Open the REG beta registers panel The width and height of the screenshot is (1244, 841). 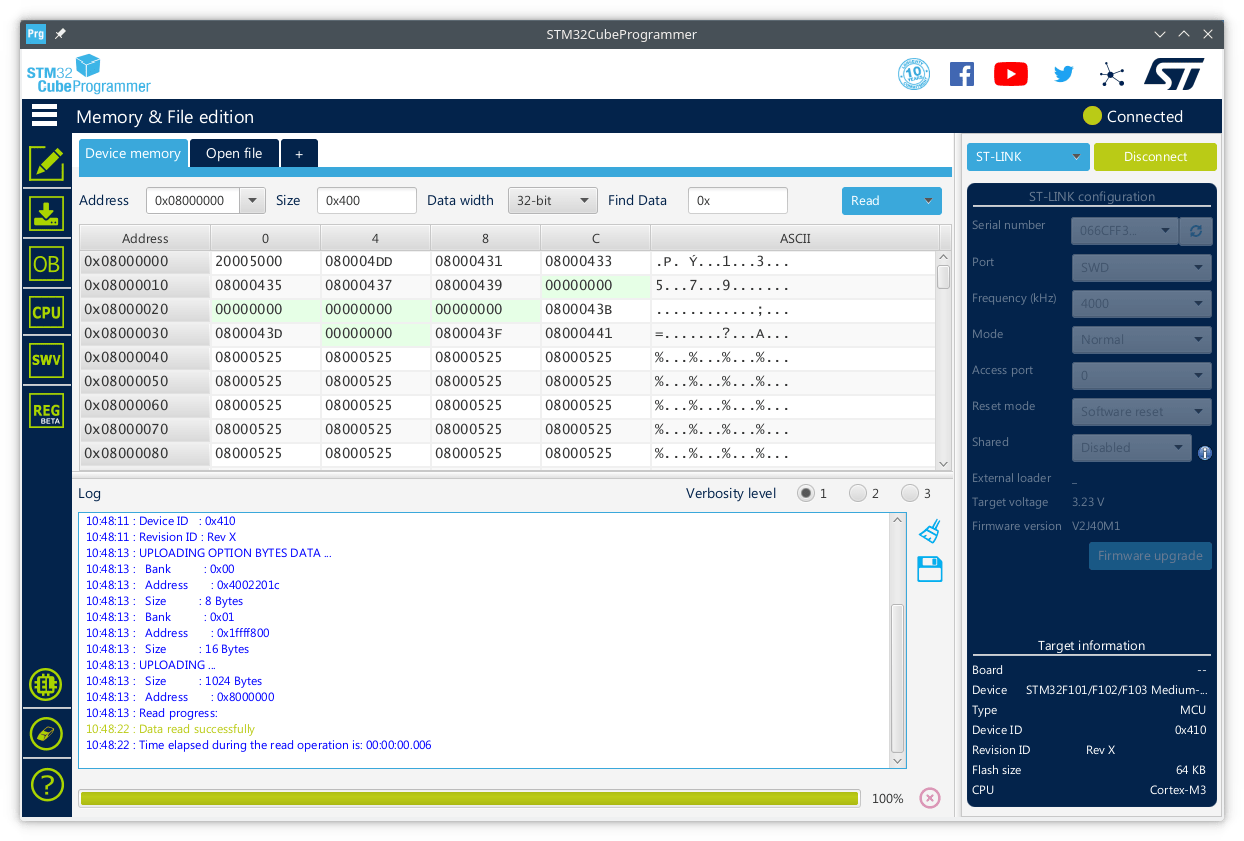point(47,411)
